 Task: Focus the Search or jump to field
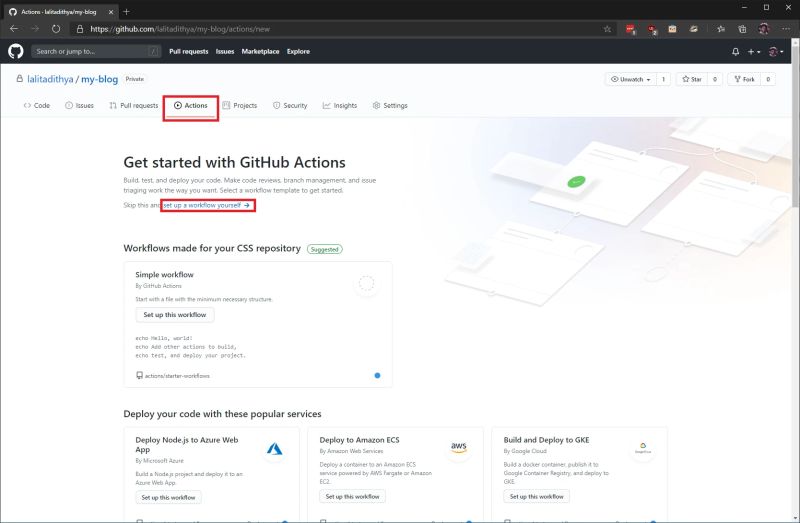tap(96, 51)
